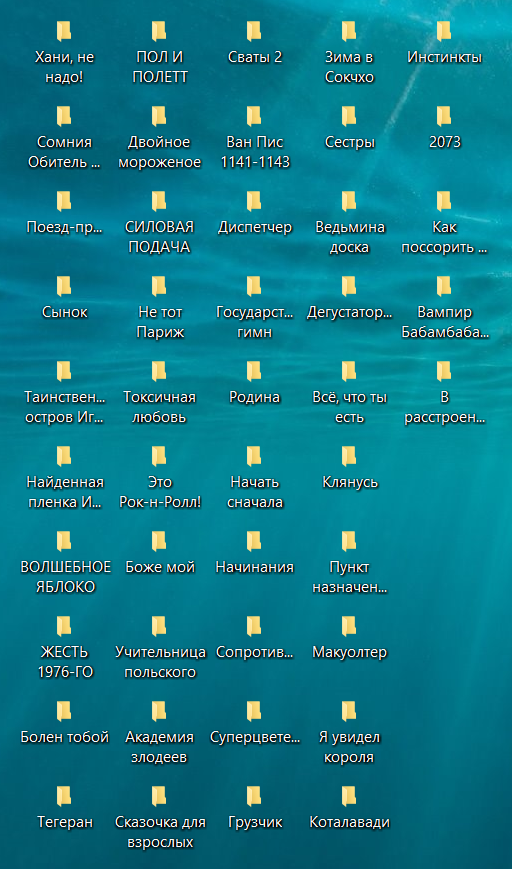Click the '2073' folder icon

point(444,116)
